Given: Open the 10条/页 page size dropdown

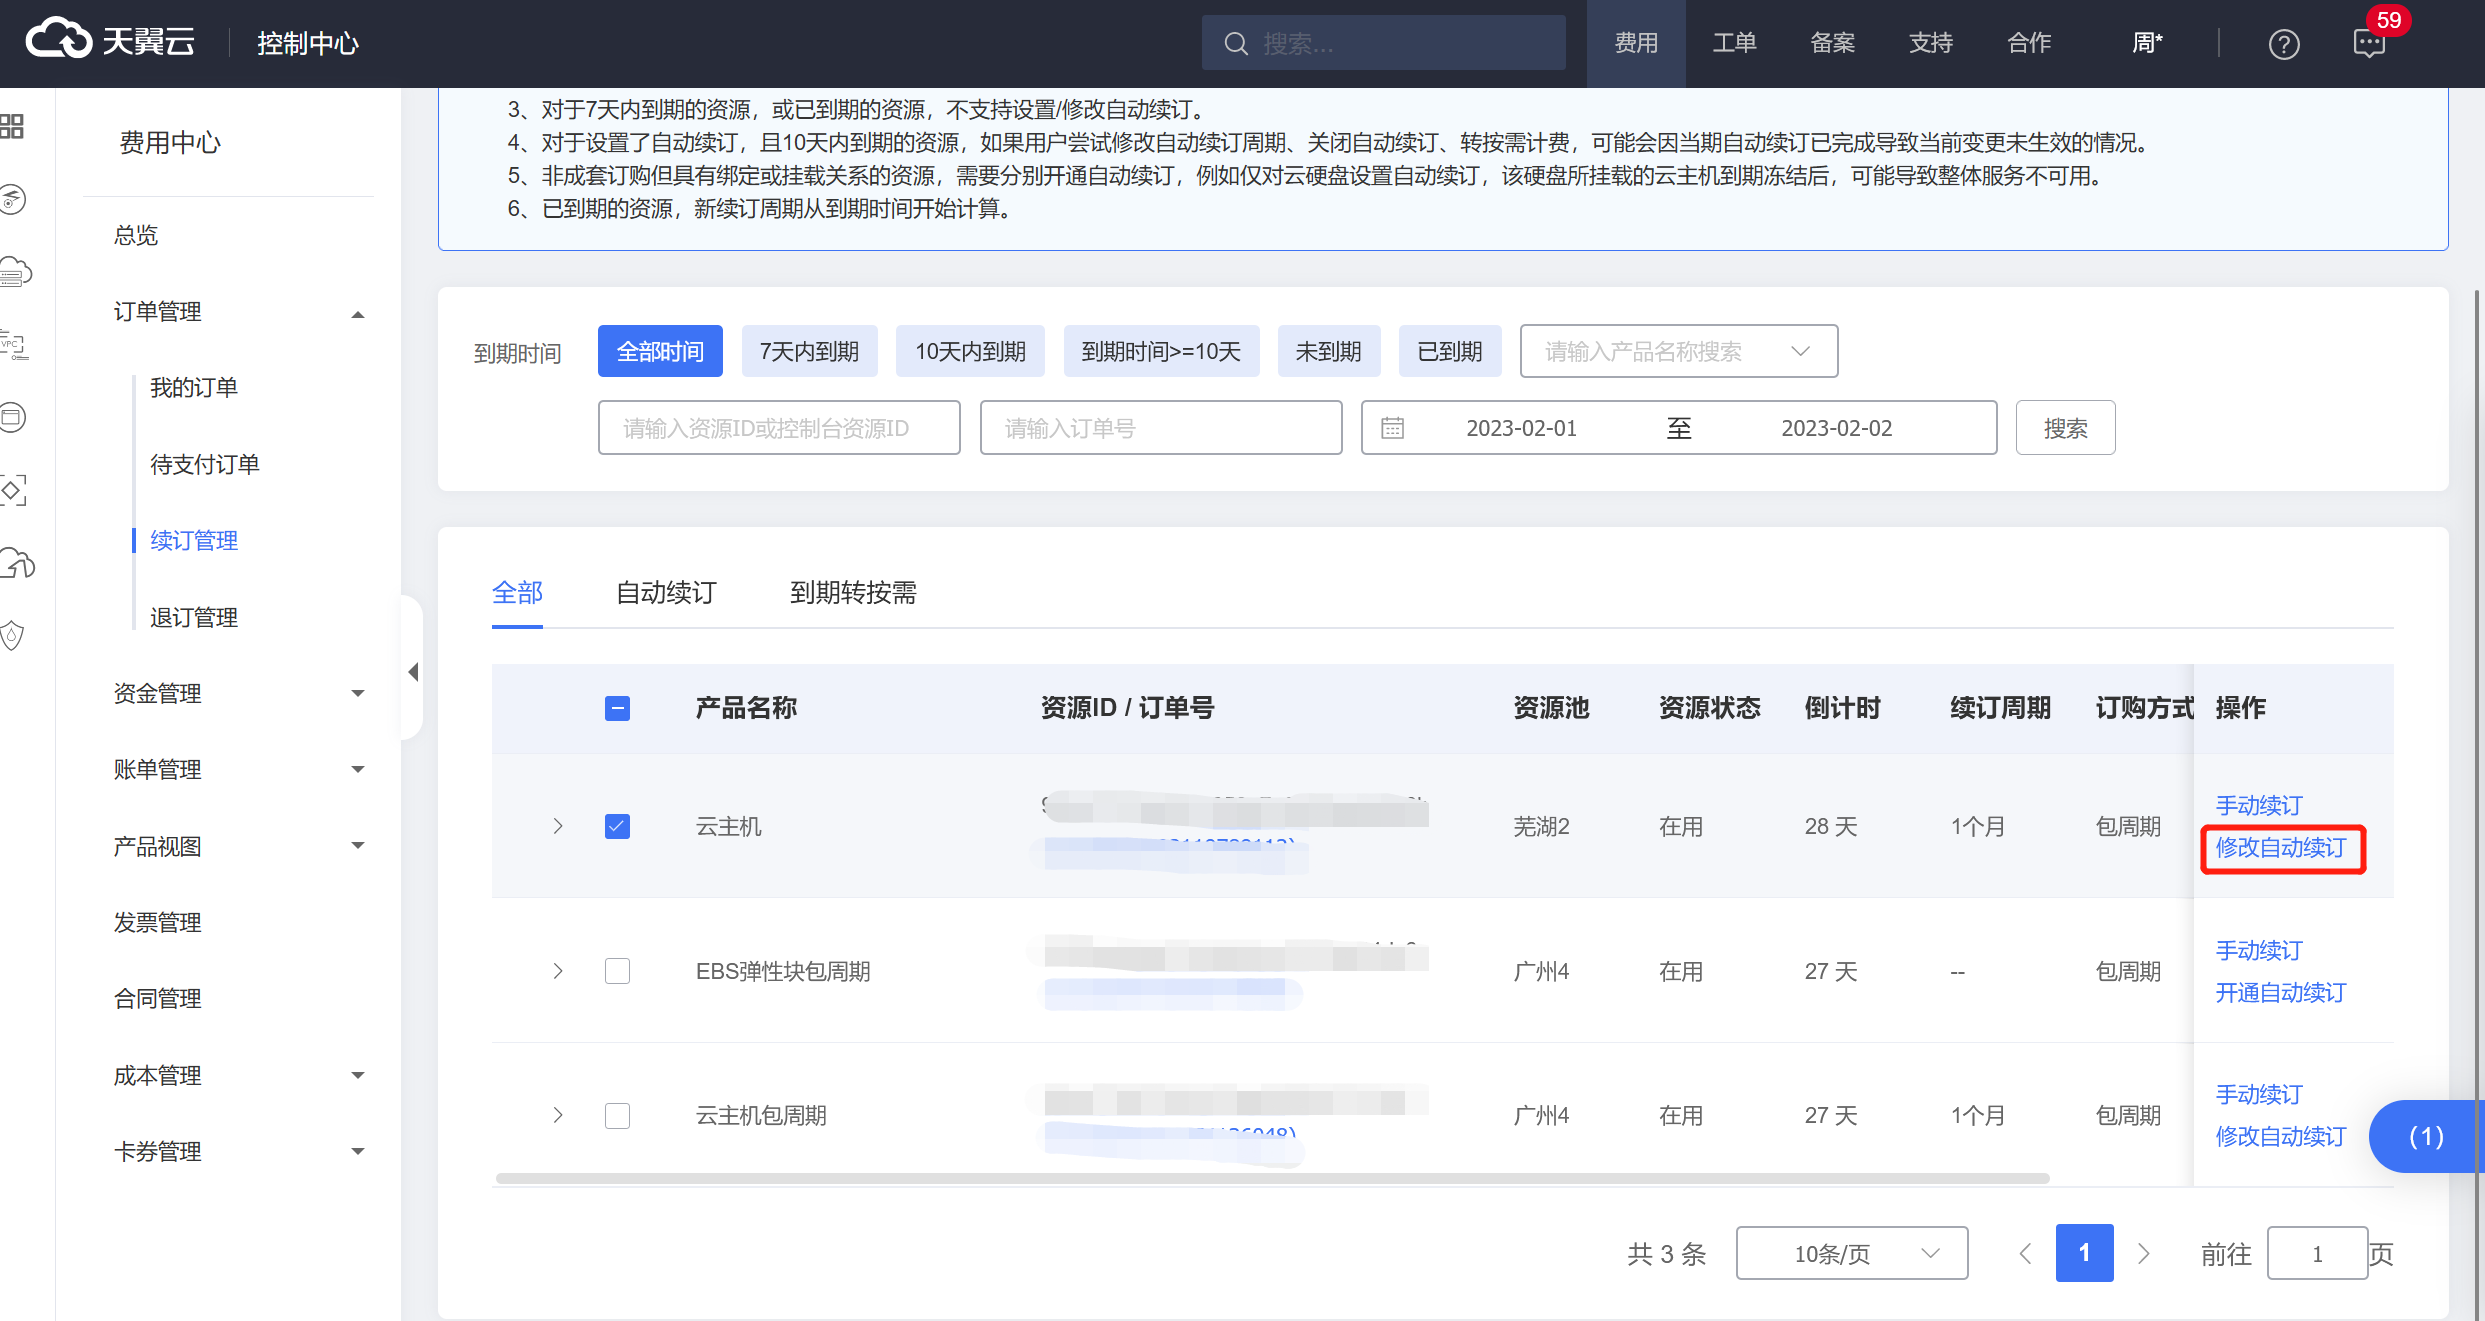Looking at the screenshot, I should pos(1851,1253).
